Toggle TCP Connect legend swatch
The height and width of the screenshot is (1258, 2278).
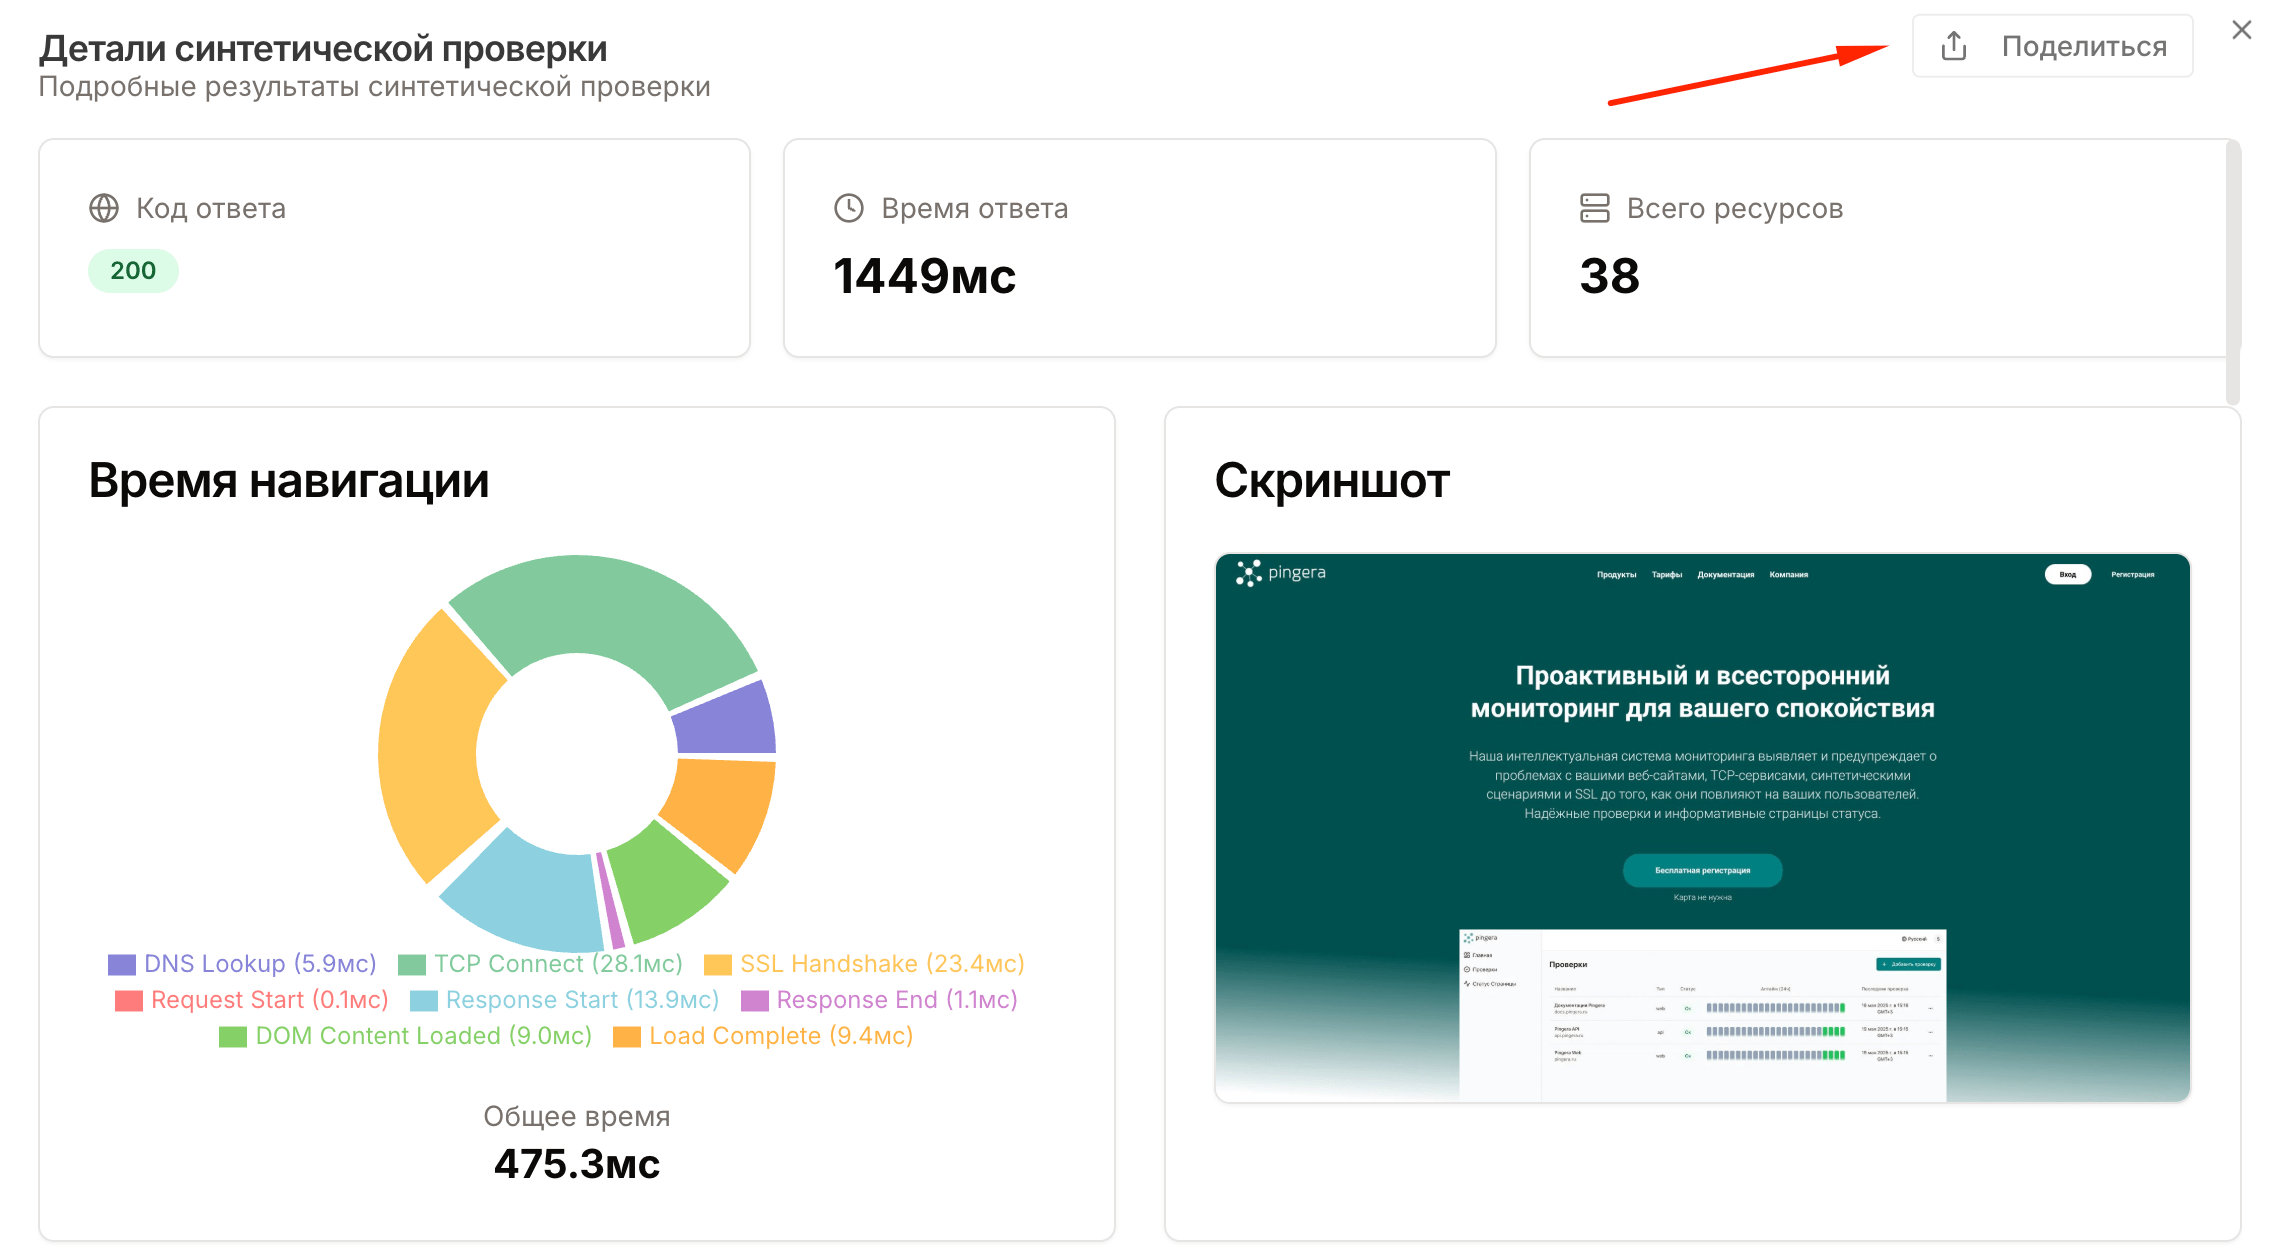[x=412, y=964]
